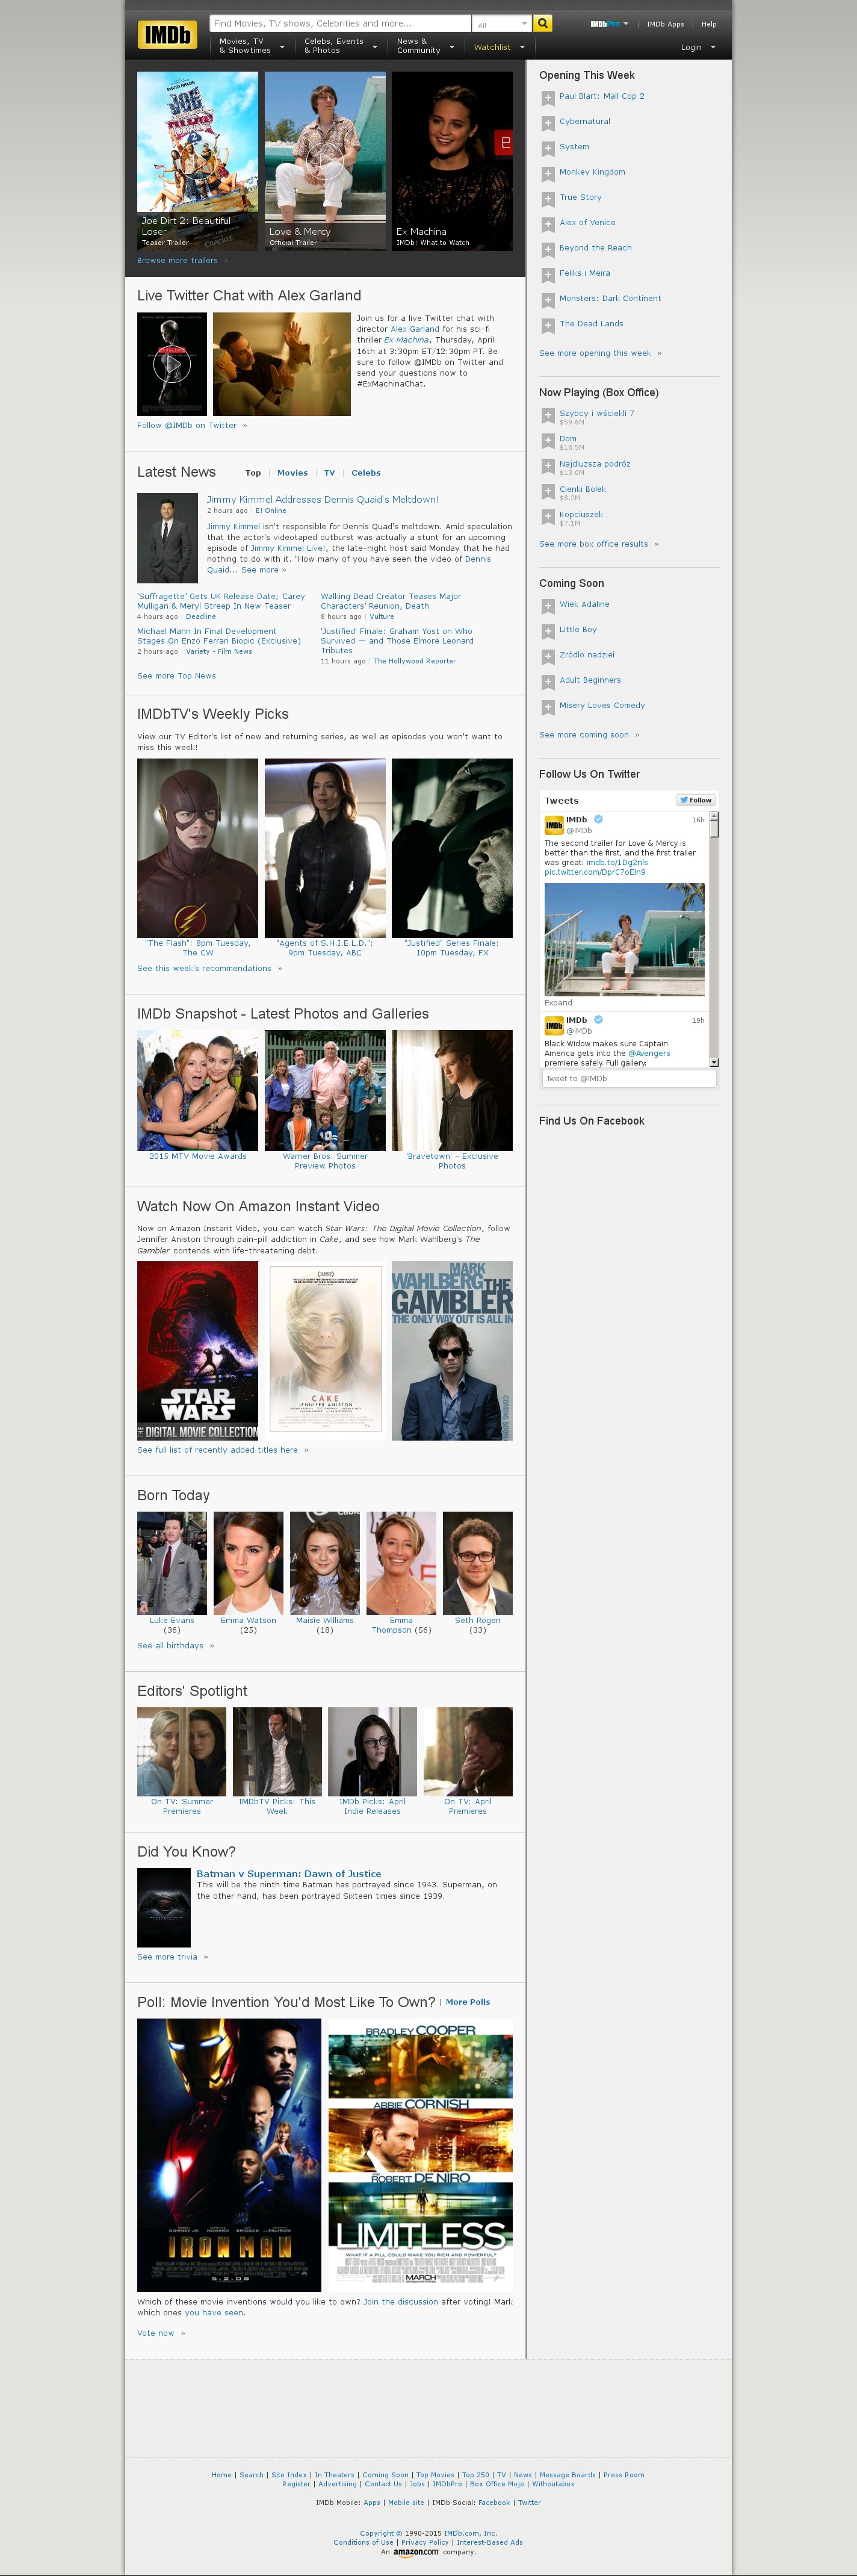Click the Twitter Follow button in Tweets widget

pos(695,800)
